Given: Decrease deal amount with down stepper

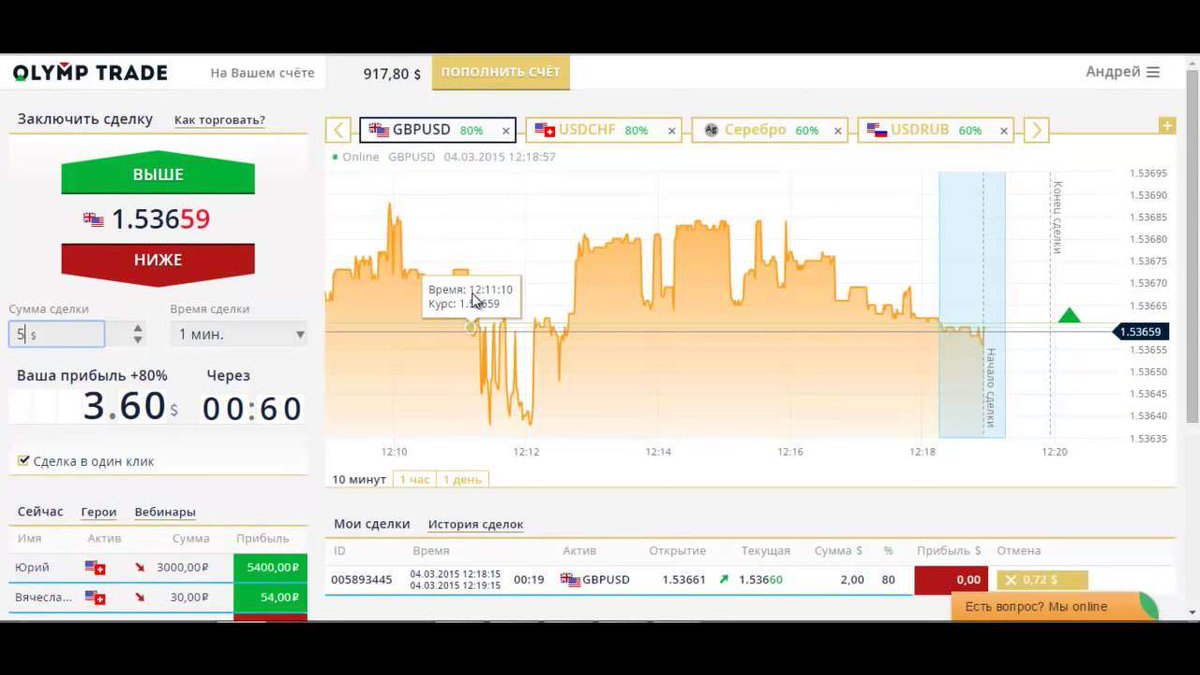Looking at the screenshot, I should 138,340.
